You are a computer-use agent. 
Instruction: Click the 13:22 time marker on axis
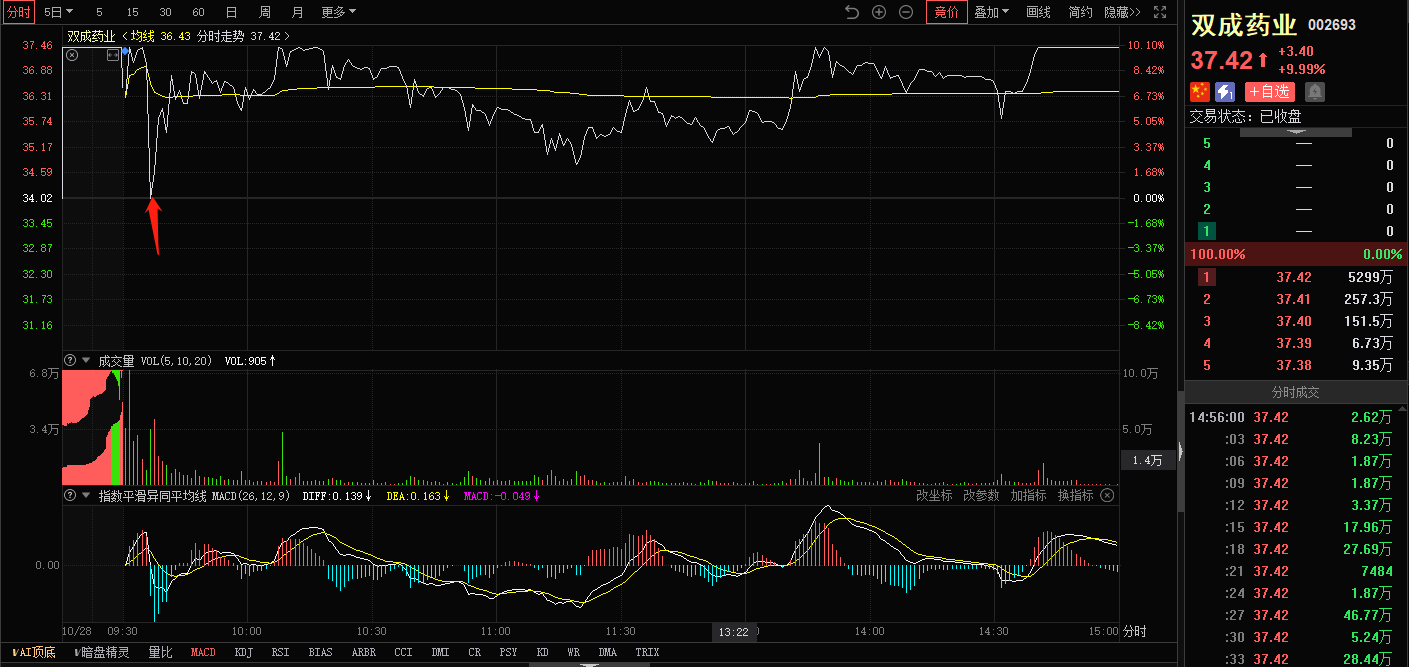733,632
